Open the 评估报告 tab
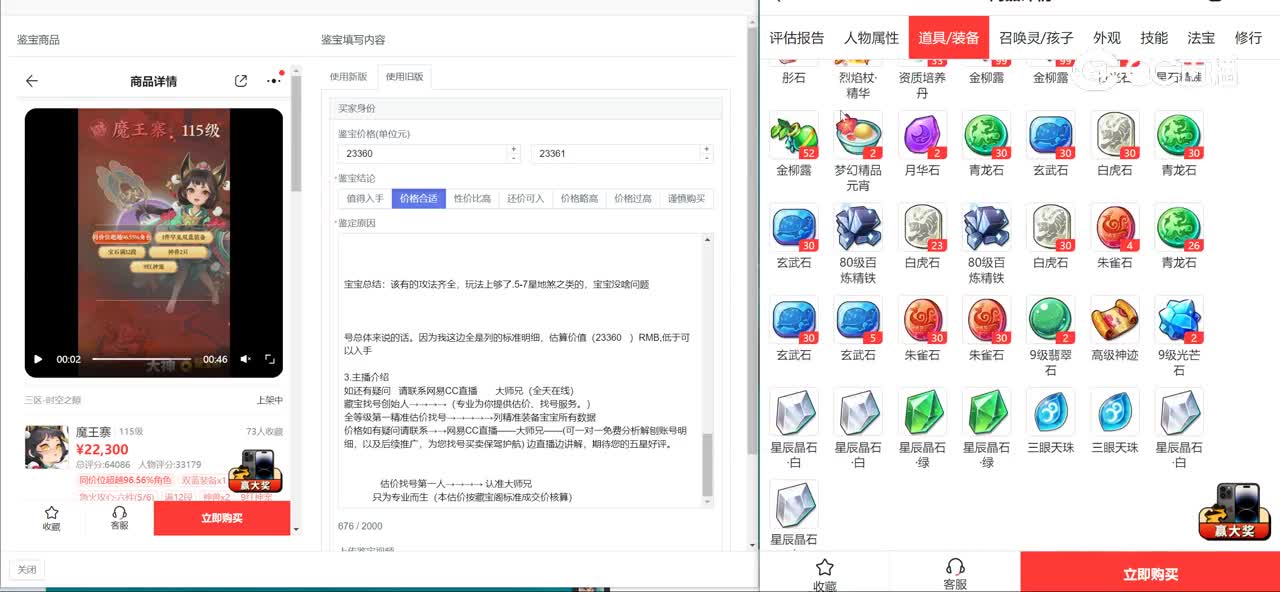Image resolution: width=1280 pixels, height=592 pixels. click(x=797, y=38)
